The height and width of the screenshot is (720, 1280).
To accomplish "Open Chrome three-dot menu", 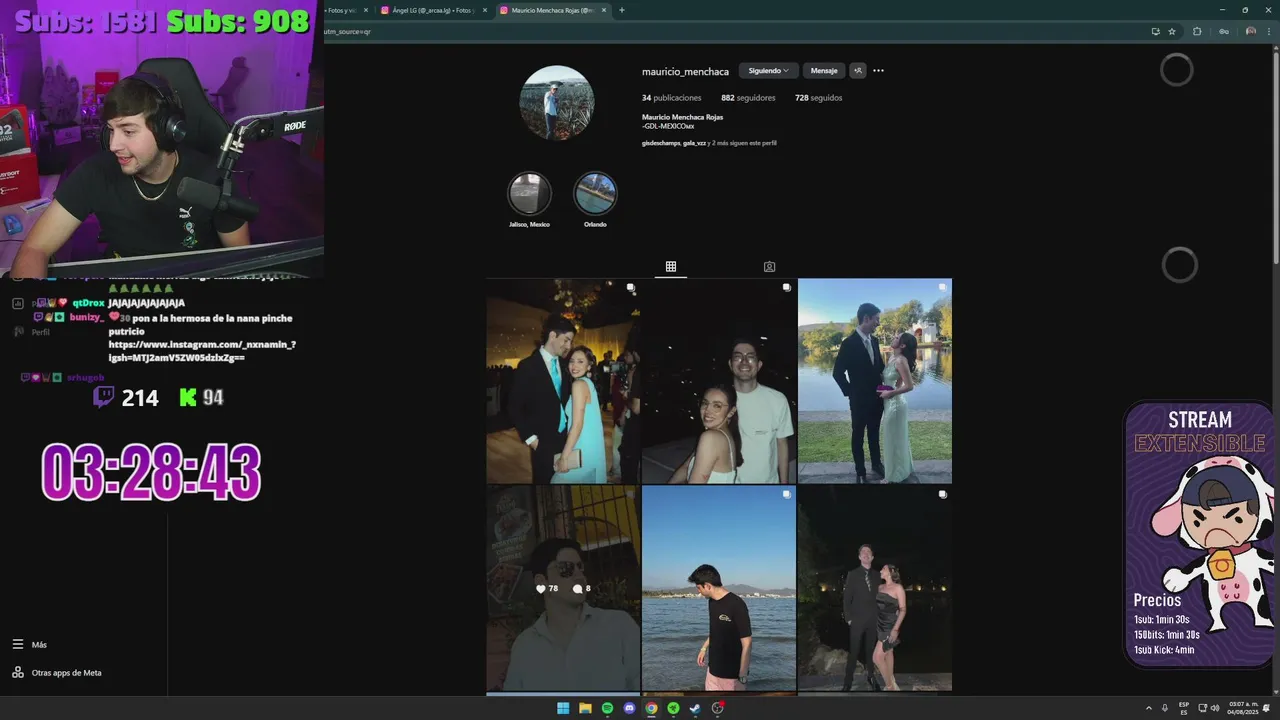I will click(1268, 31).
